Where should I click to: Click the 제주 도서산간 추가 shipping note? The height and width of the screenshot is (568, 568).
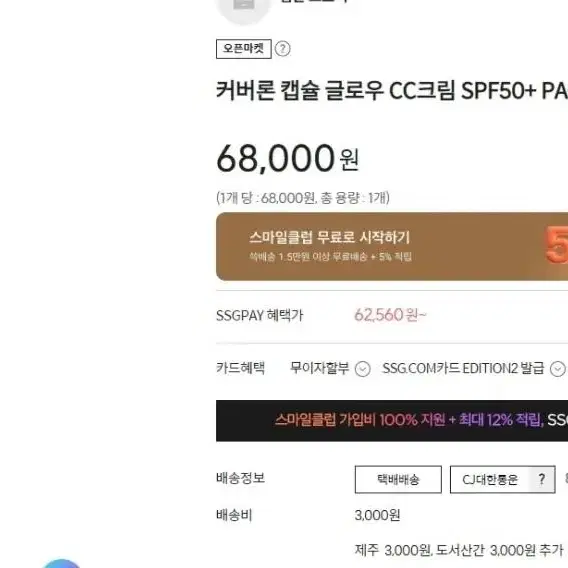(x=459, y=550)
